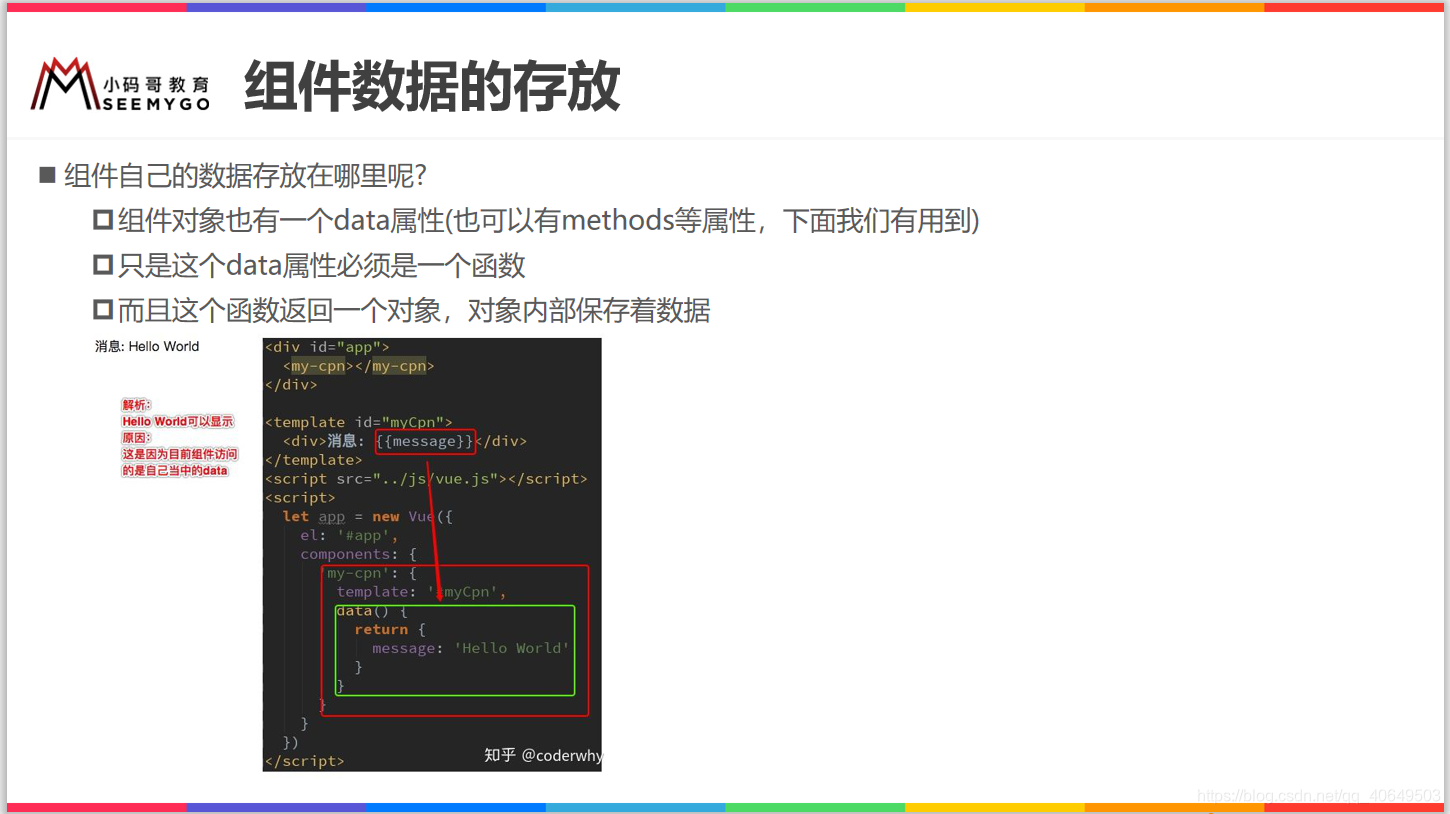This screenshot has width=1450, height=814.
Task: Click the code line el: '#app',
Action: [349, 535]
